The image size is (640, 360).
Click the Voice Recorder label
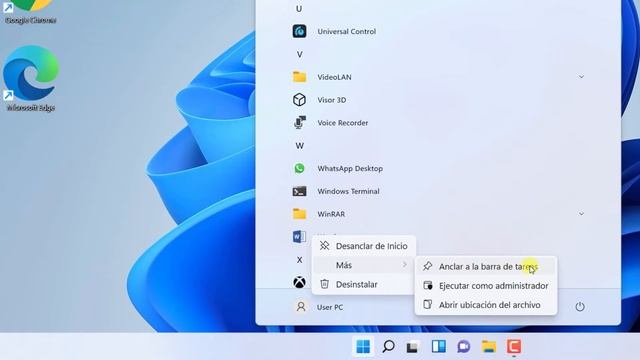tap(343, 123)
